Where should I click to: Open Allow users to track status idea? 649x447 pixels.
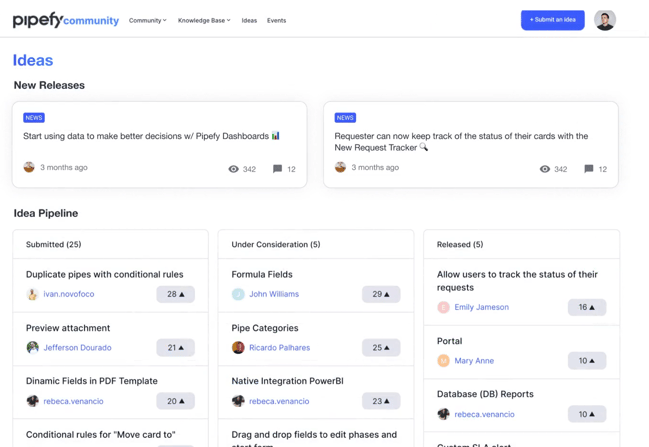coord(517,281)
